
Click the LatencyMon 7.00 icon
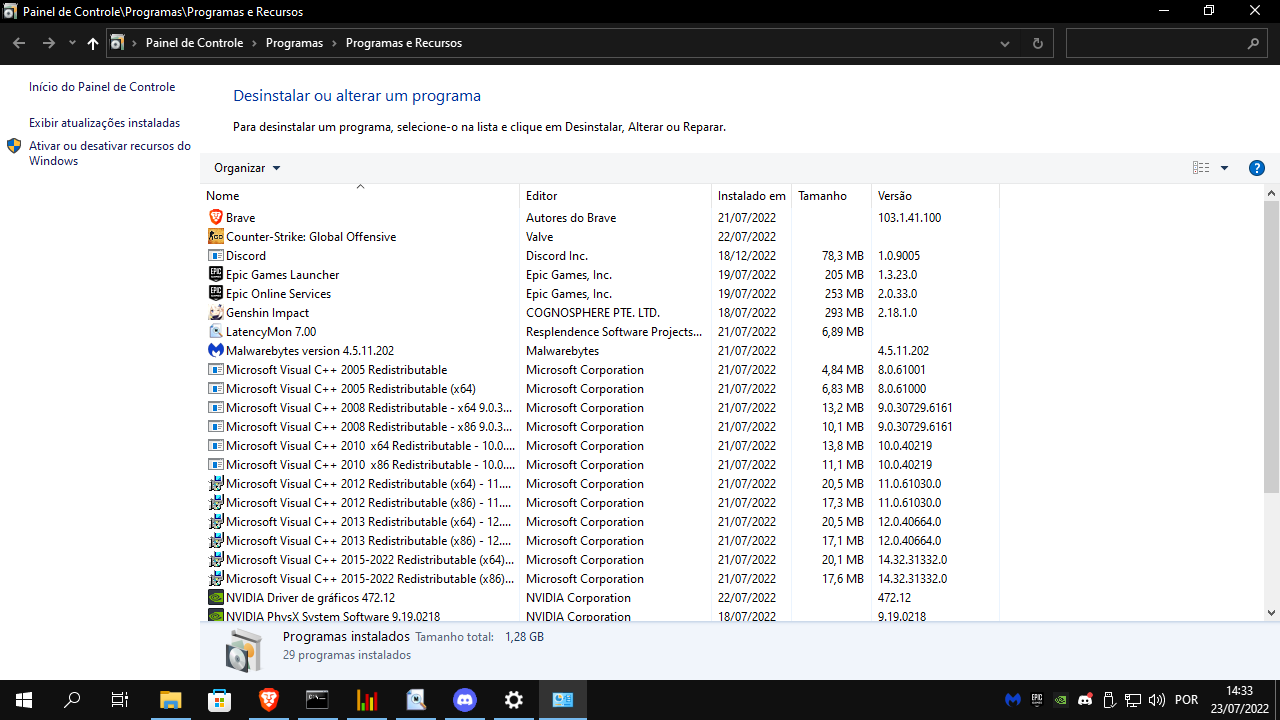pyautogui.click(x=216, y=331)
